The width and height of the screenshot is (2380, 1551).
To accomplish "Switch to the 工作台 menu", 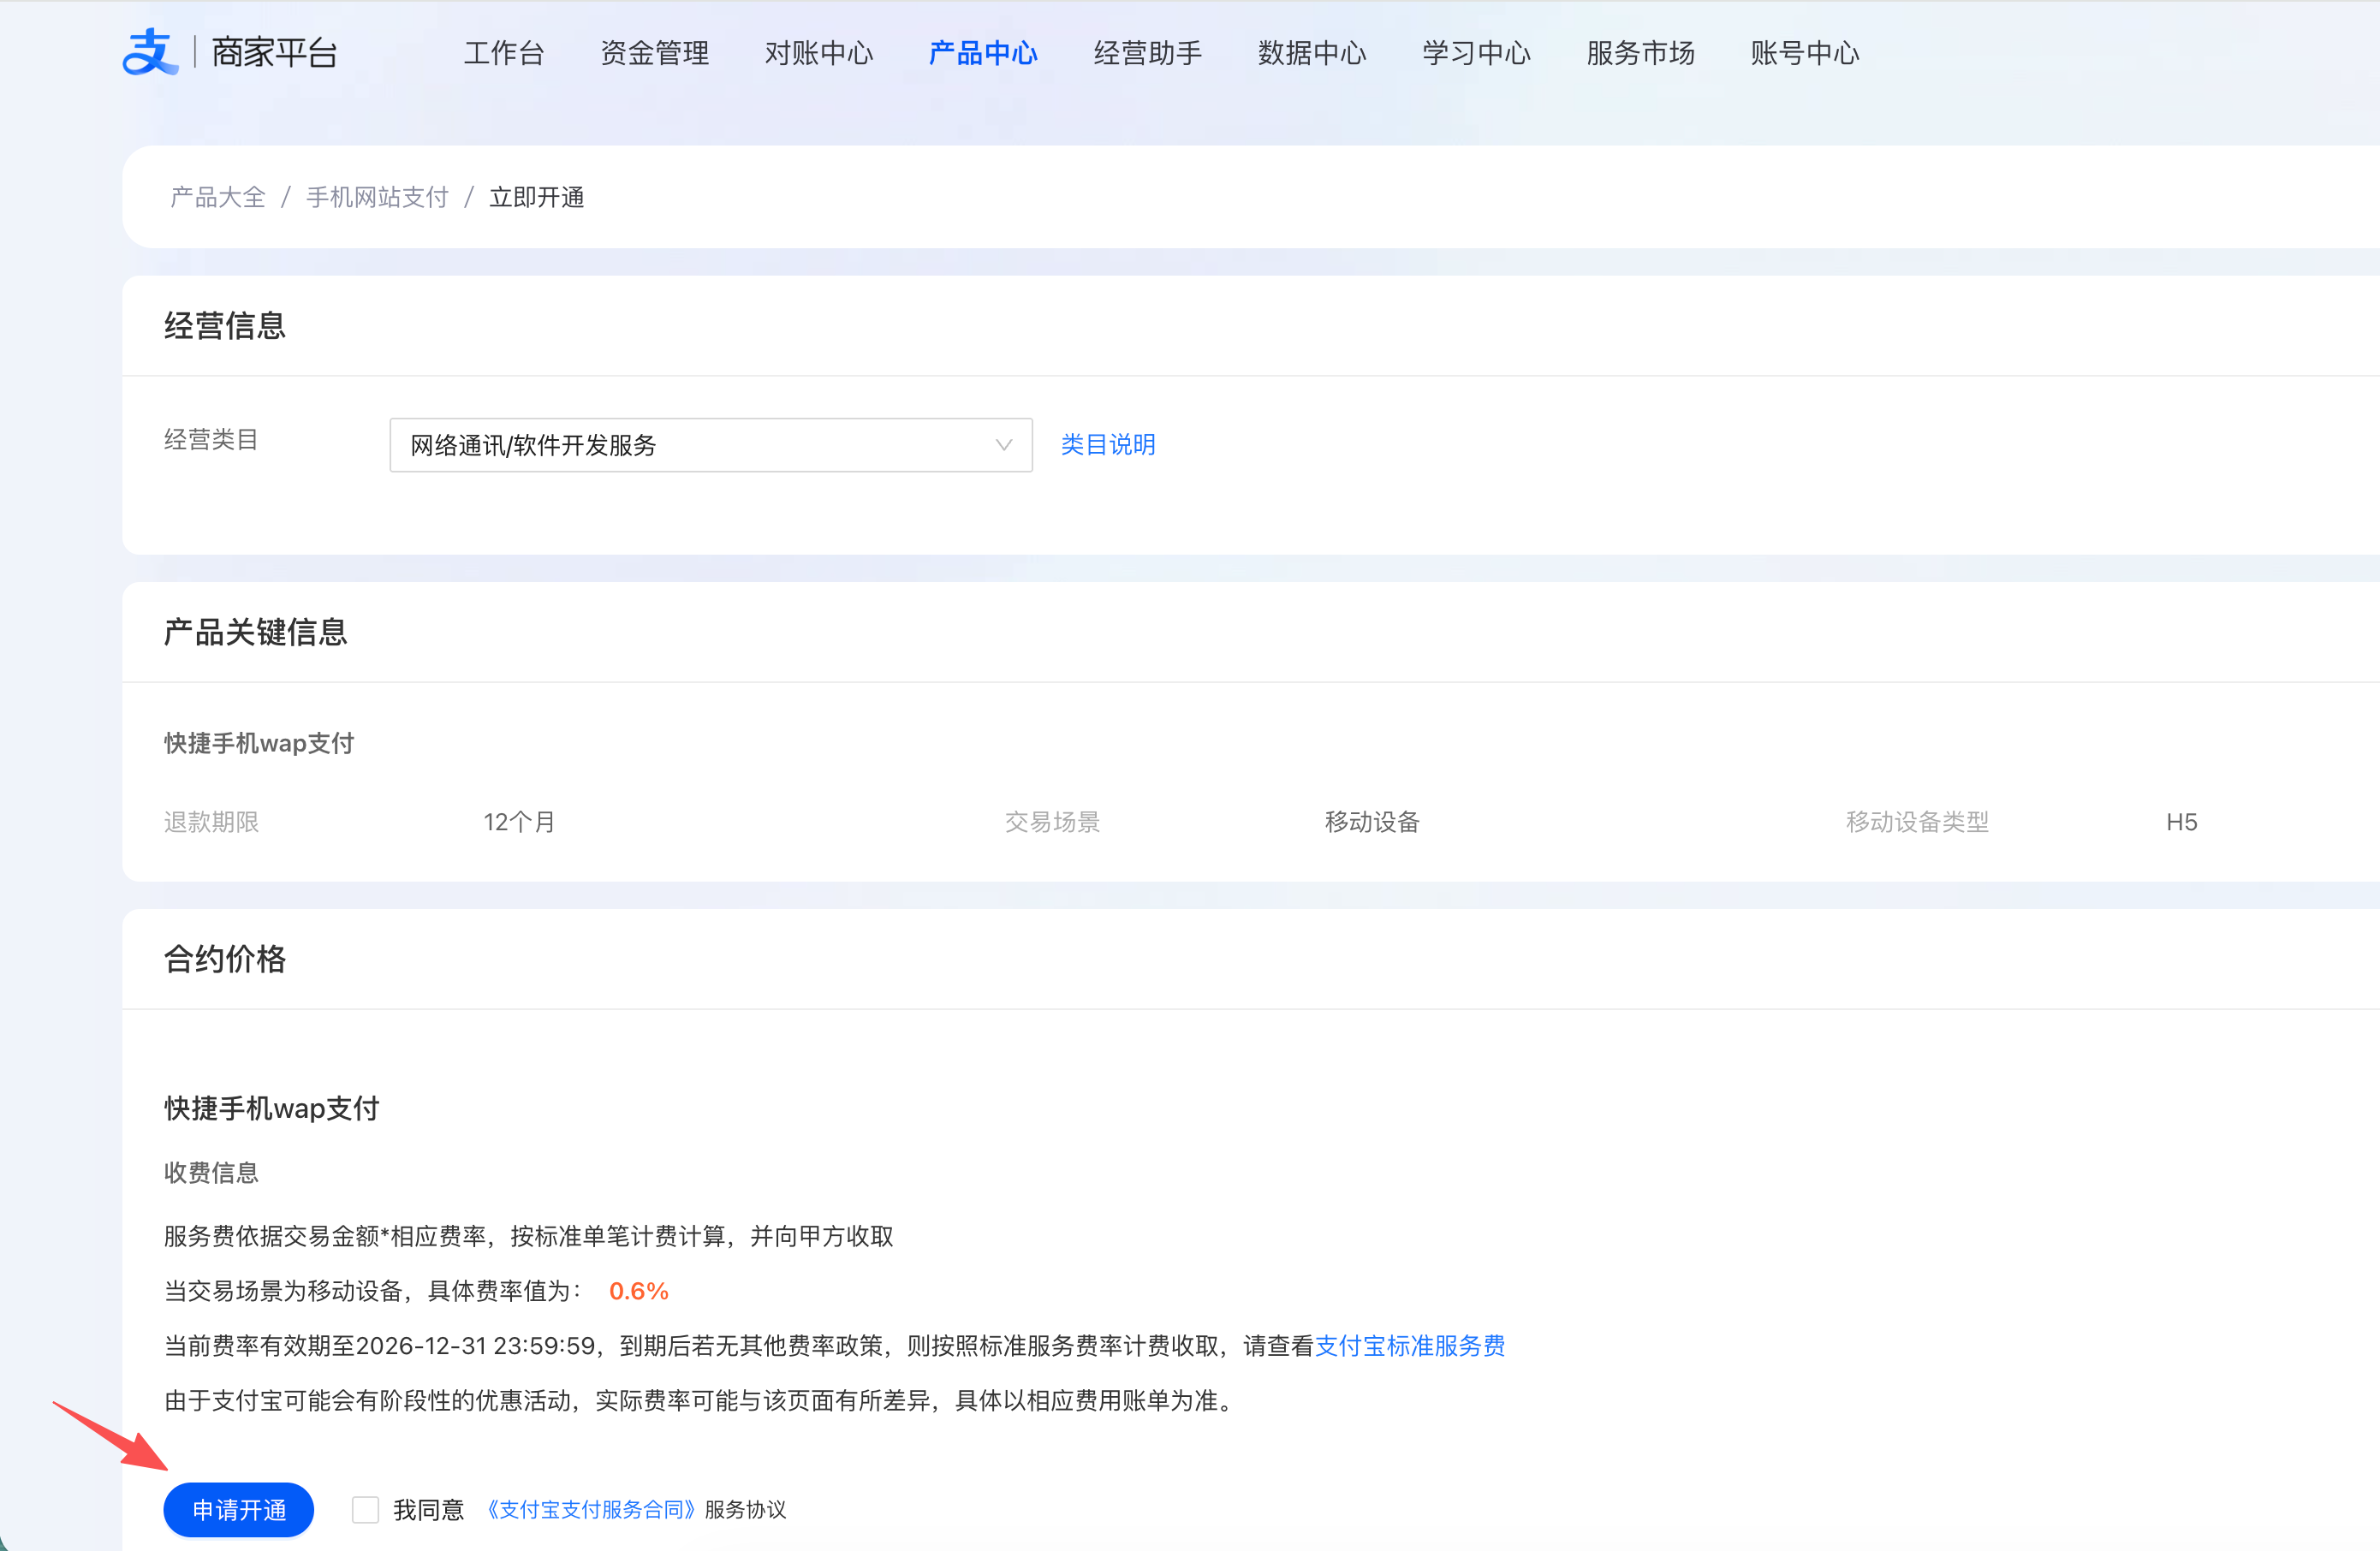I will tap(504, 53).
